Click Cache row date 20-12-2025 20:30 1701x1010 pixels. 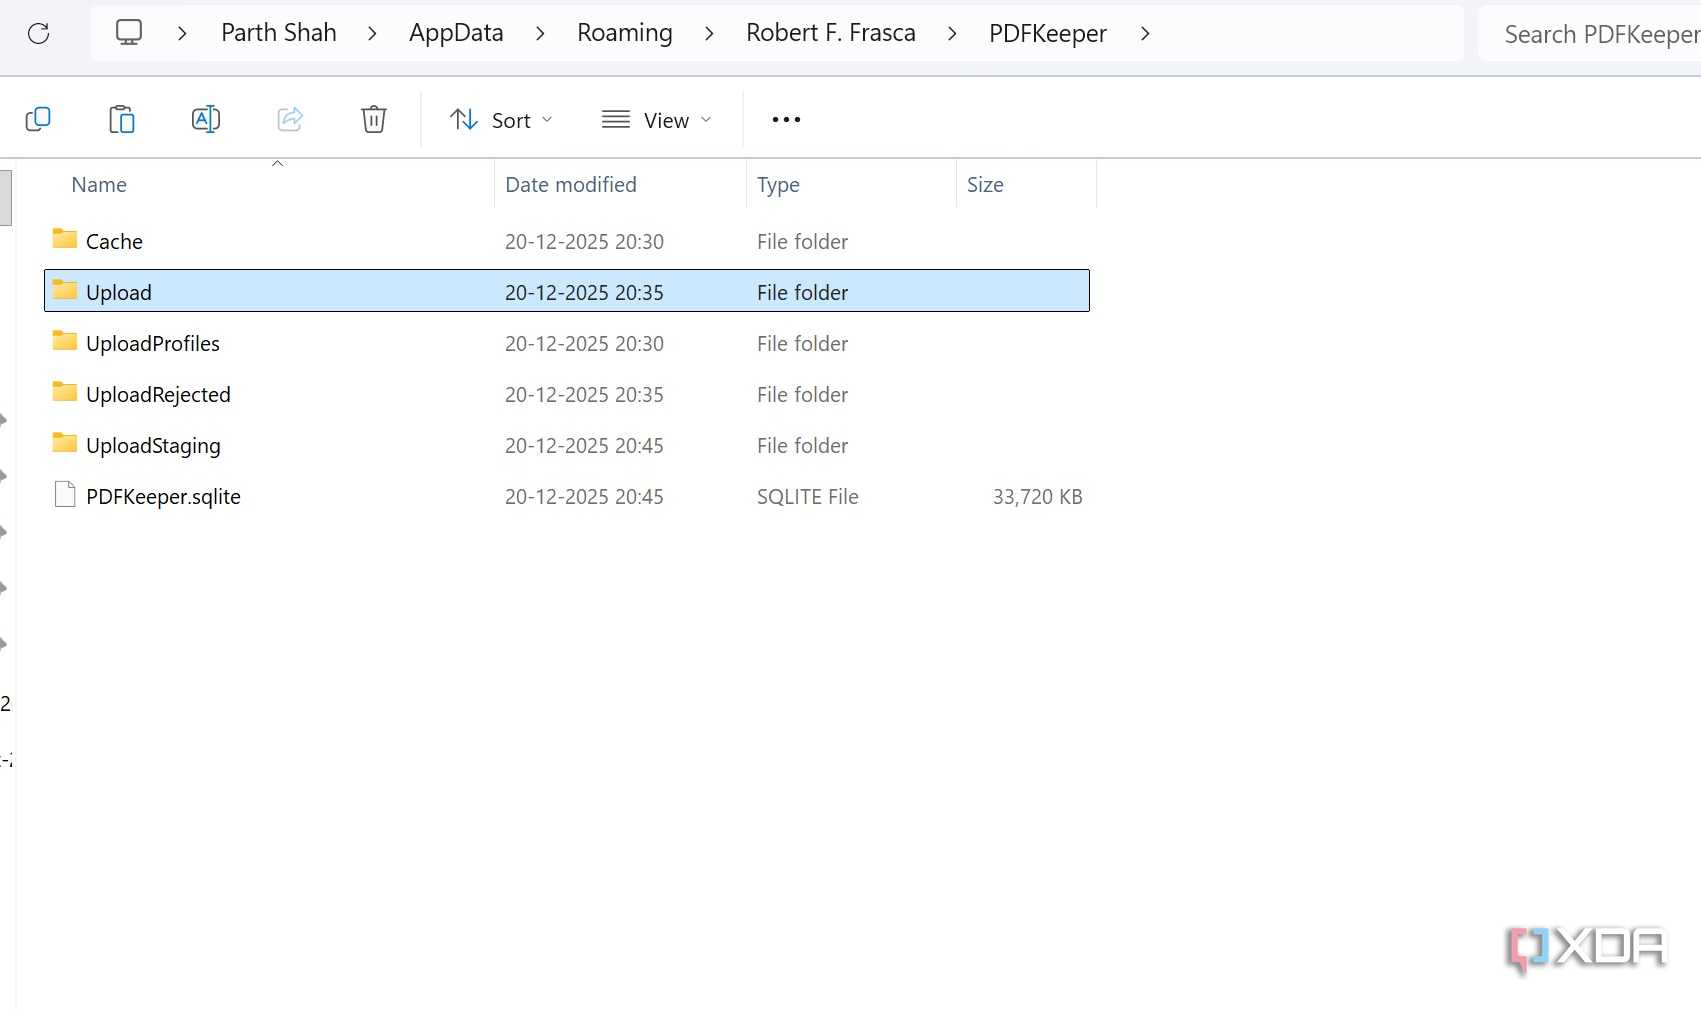click(584, 242)
